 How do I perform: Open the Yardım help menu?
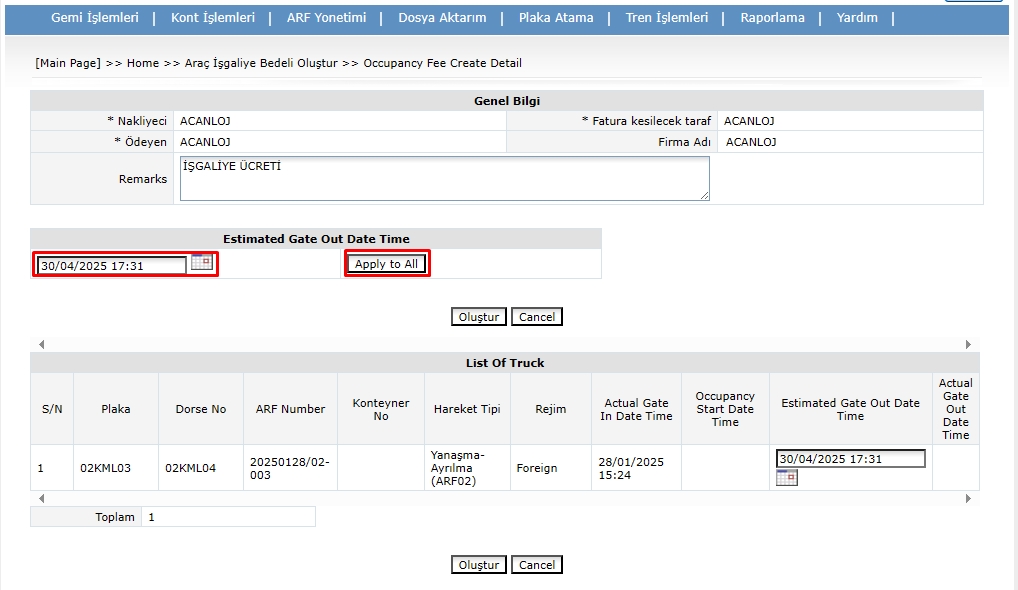(857, 18)
